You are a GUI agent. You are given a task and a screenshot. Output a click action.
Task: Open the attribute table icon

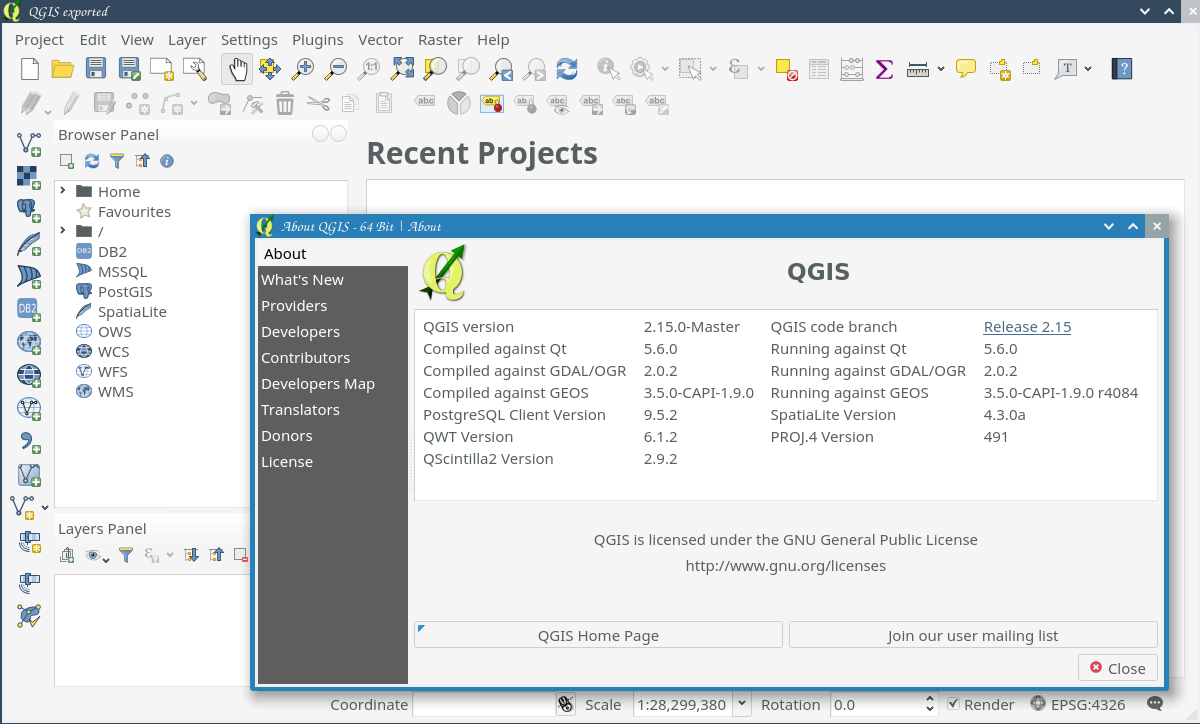tap(819, 69)
